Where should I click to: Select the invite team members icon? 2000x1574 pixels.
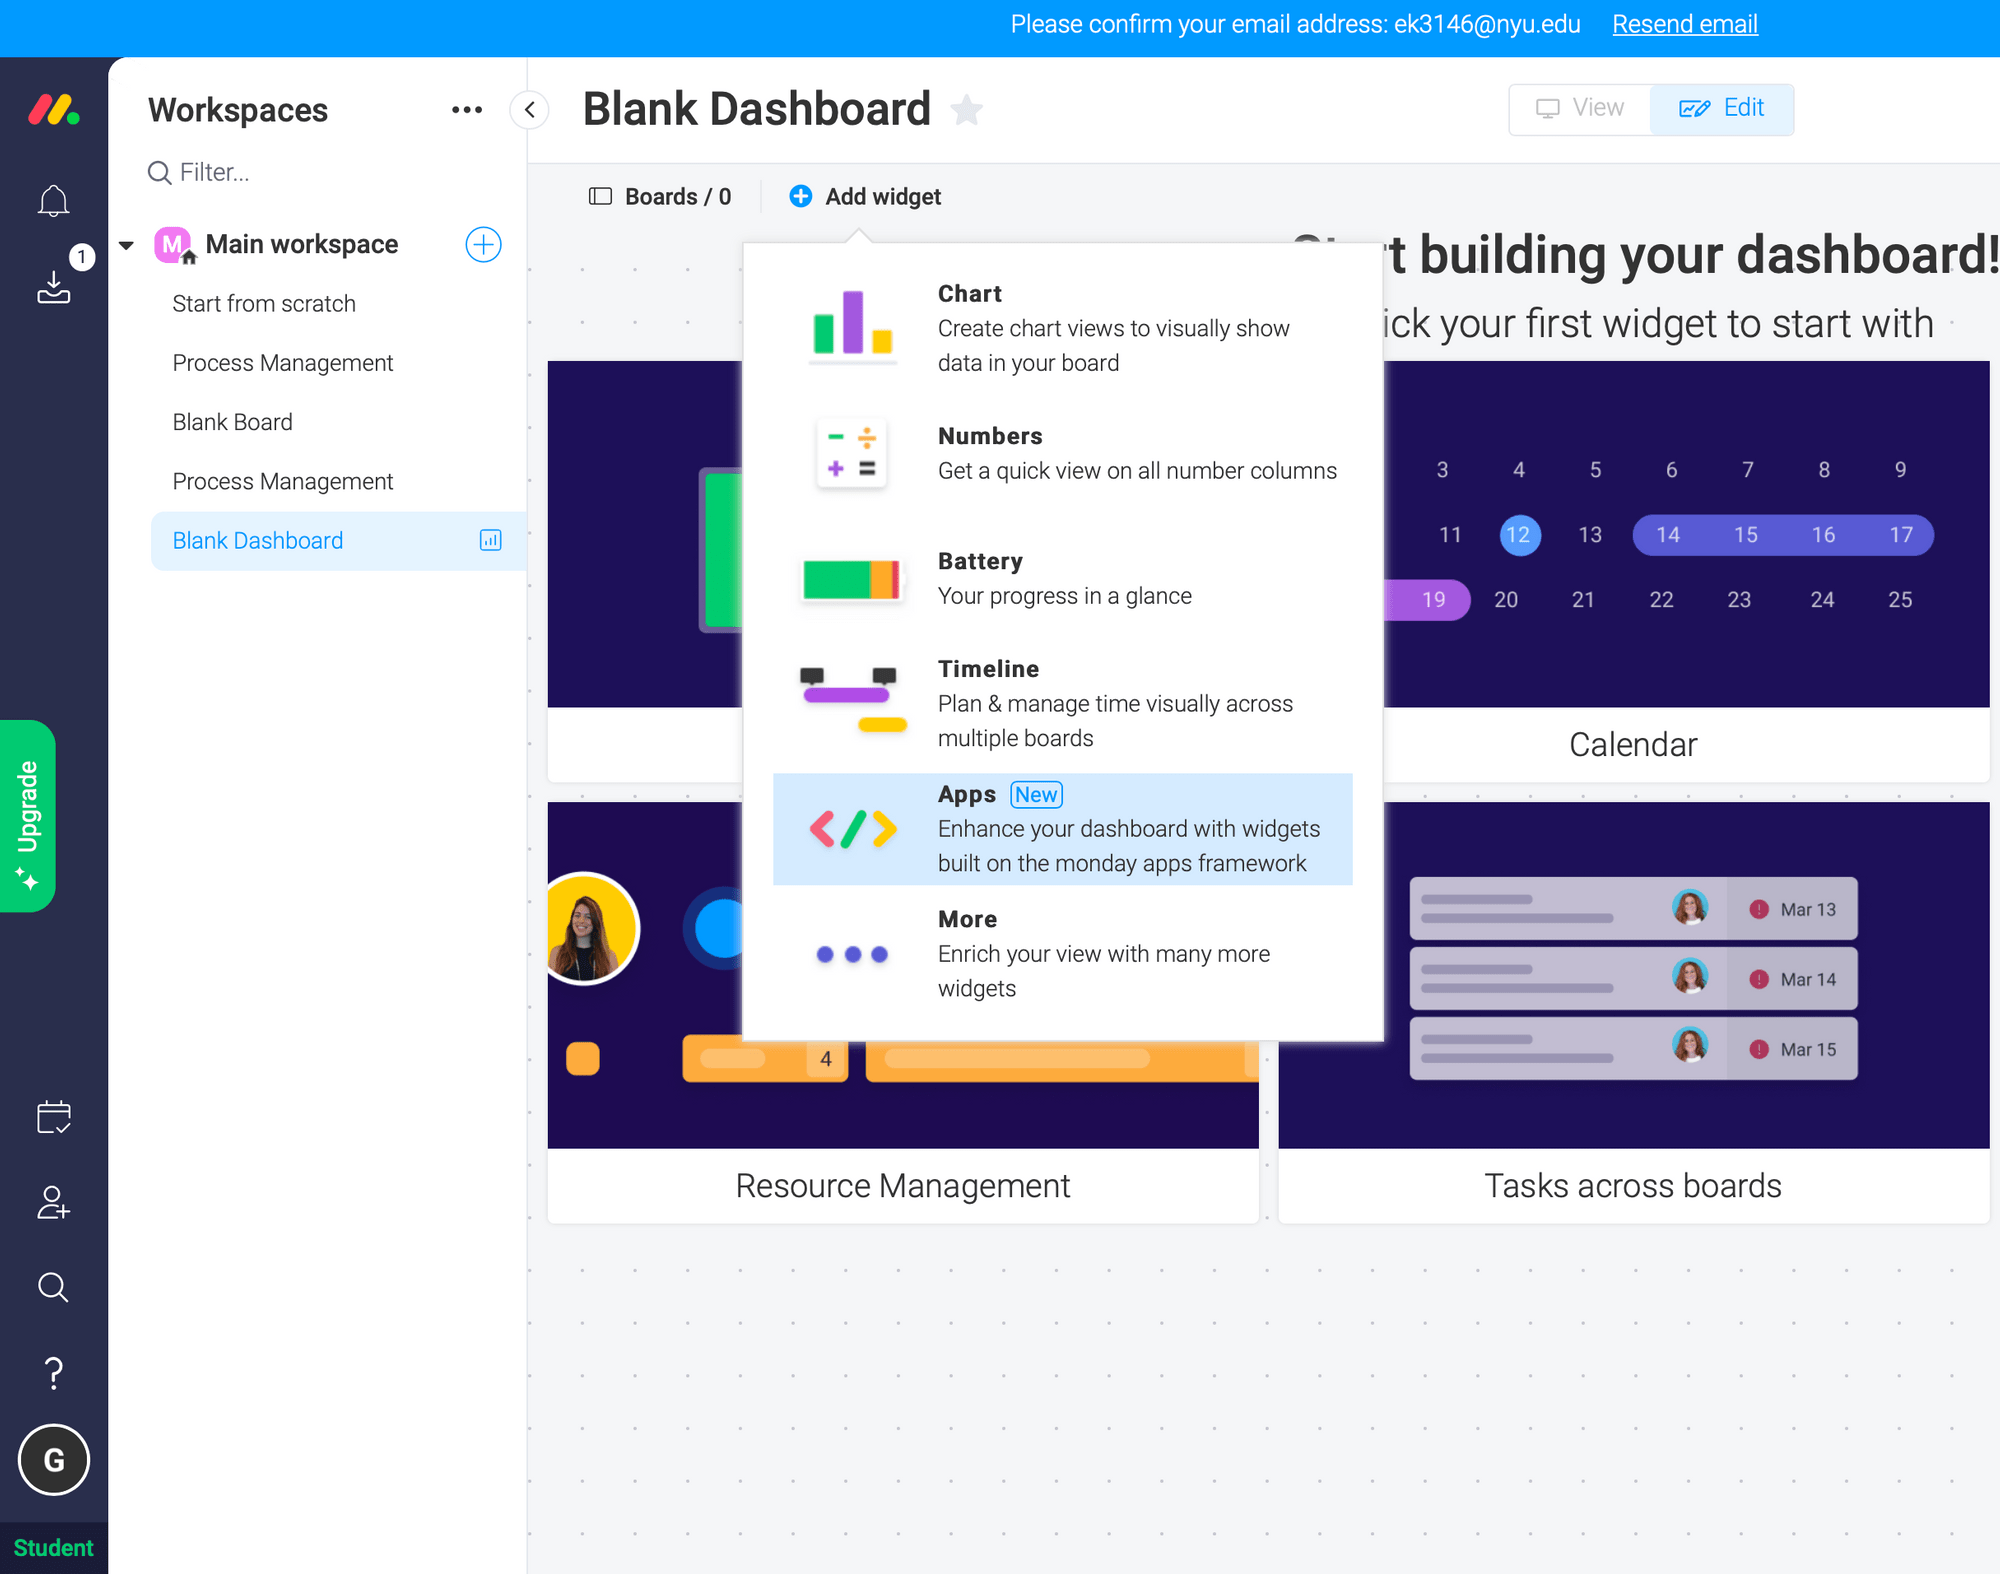pos(54,1203)
